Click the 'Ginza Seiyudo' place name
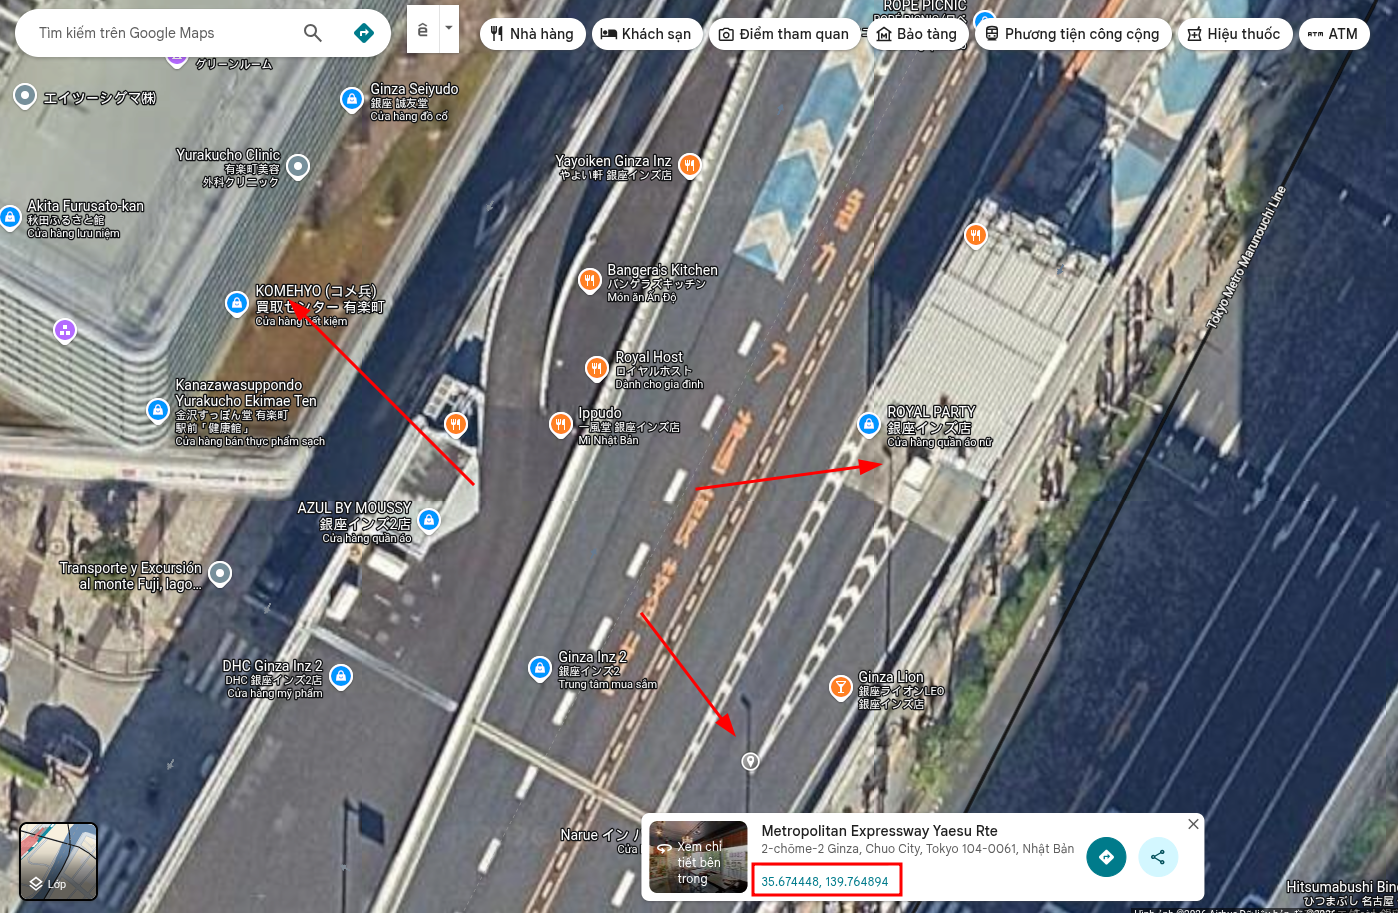 [414, 89]
